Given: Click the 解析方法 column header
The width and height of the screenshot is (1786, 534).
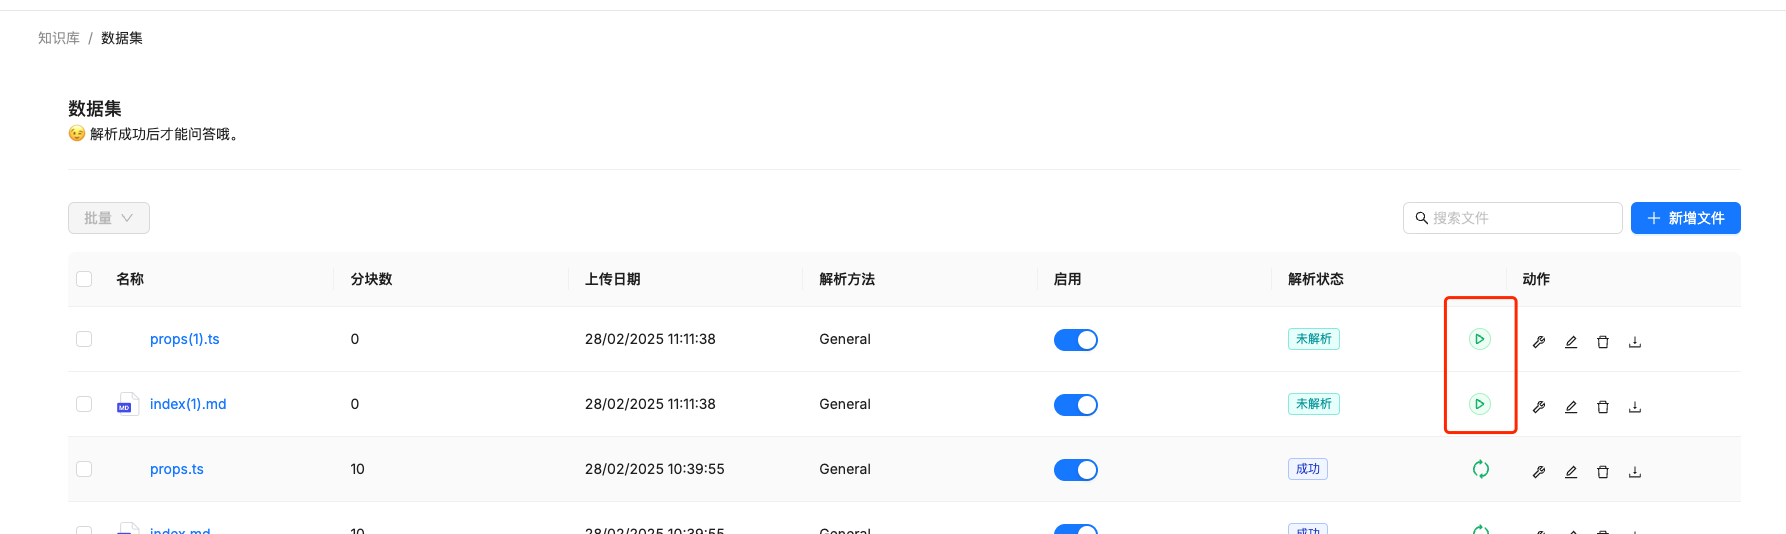Looking at the screenshot, I should click(847, 279).
